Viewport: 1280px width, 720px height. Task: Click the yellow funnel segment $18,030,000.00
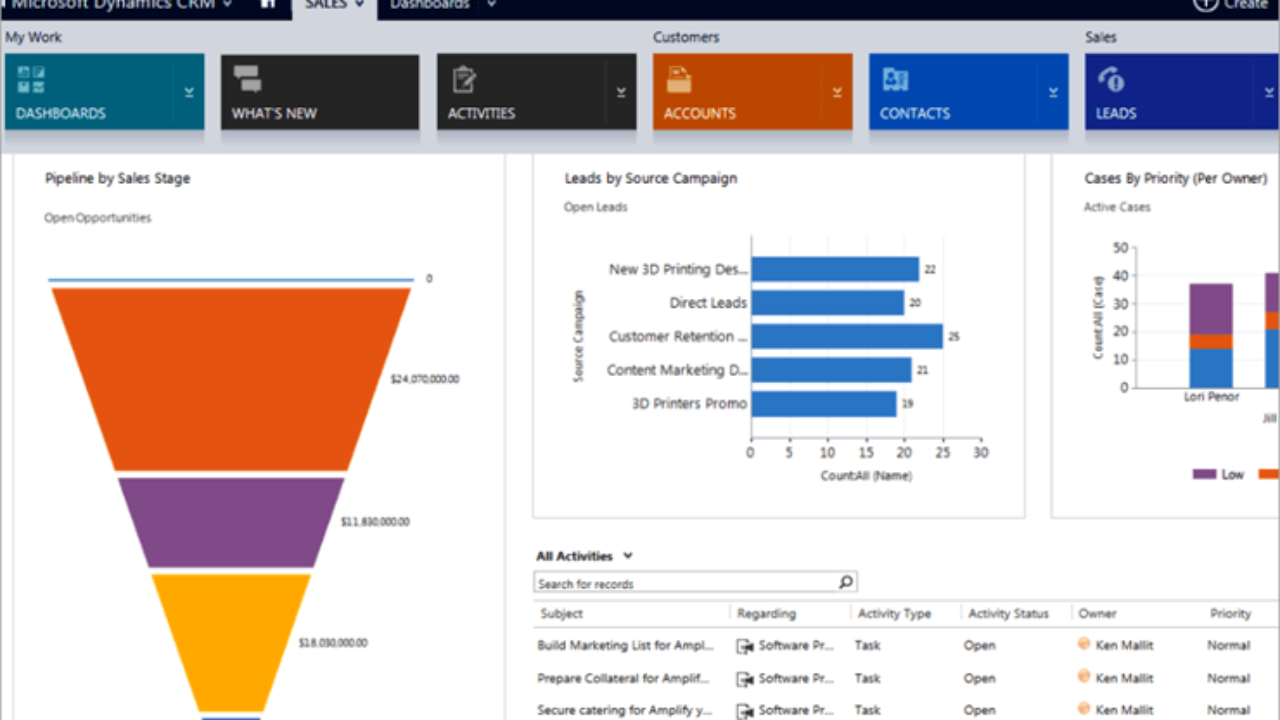231,642
